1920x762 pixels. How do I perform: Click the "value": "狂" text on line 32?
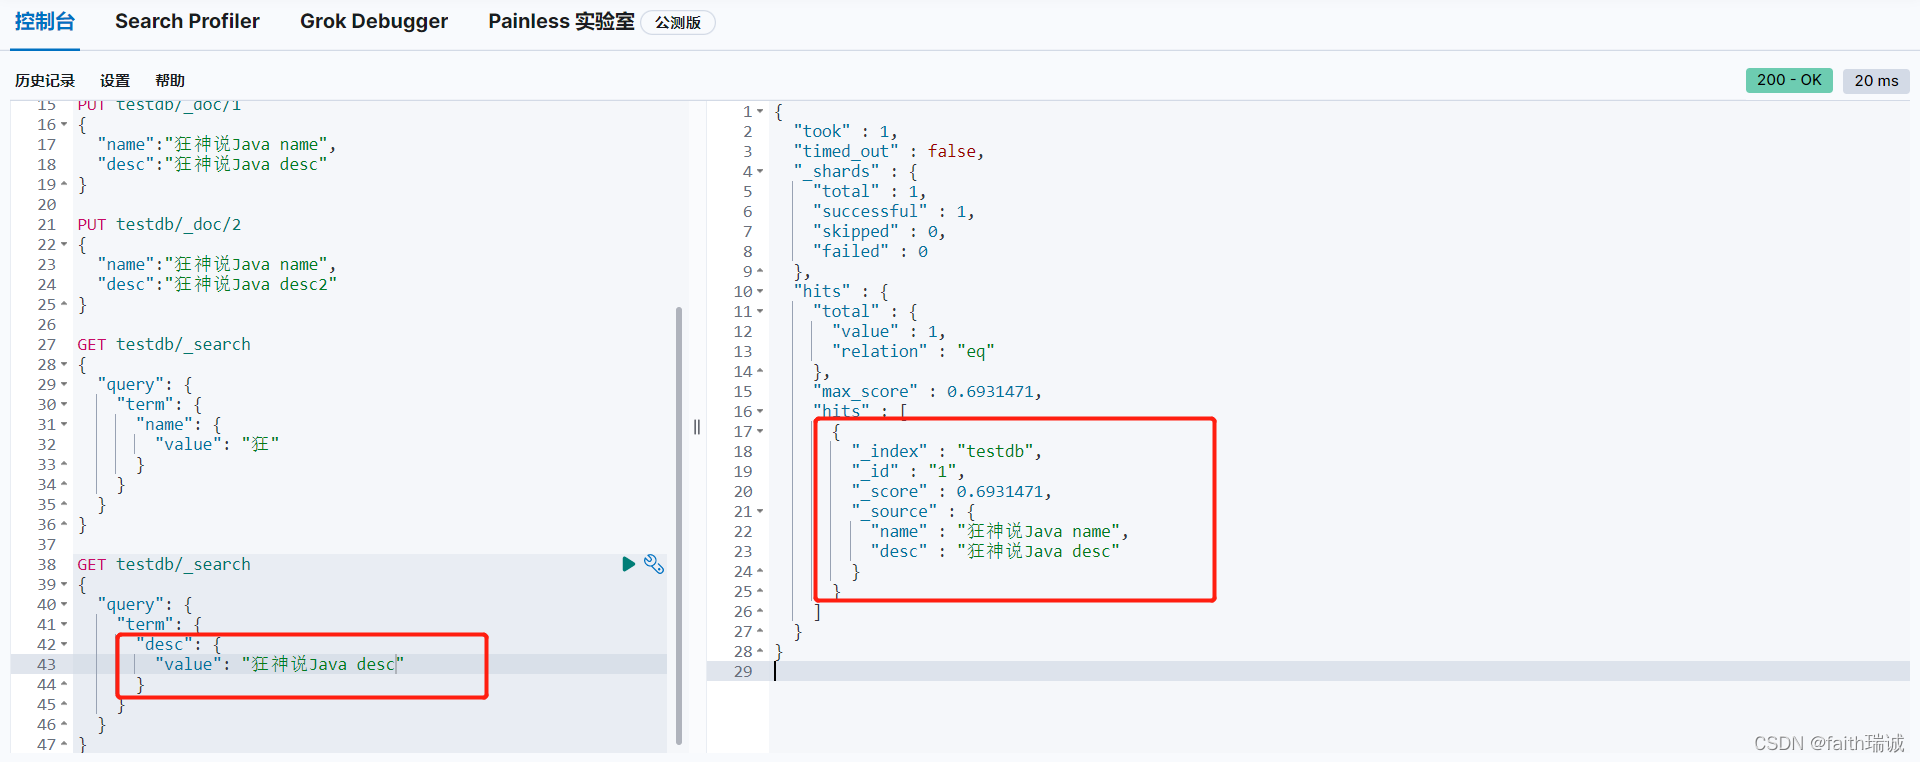(x=217, y=444)
